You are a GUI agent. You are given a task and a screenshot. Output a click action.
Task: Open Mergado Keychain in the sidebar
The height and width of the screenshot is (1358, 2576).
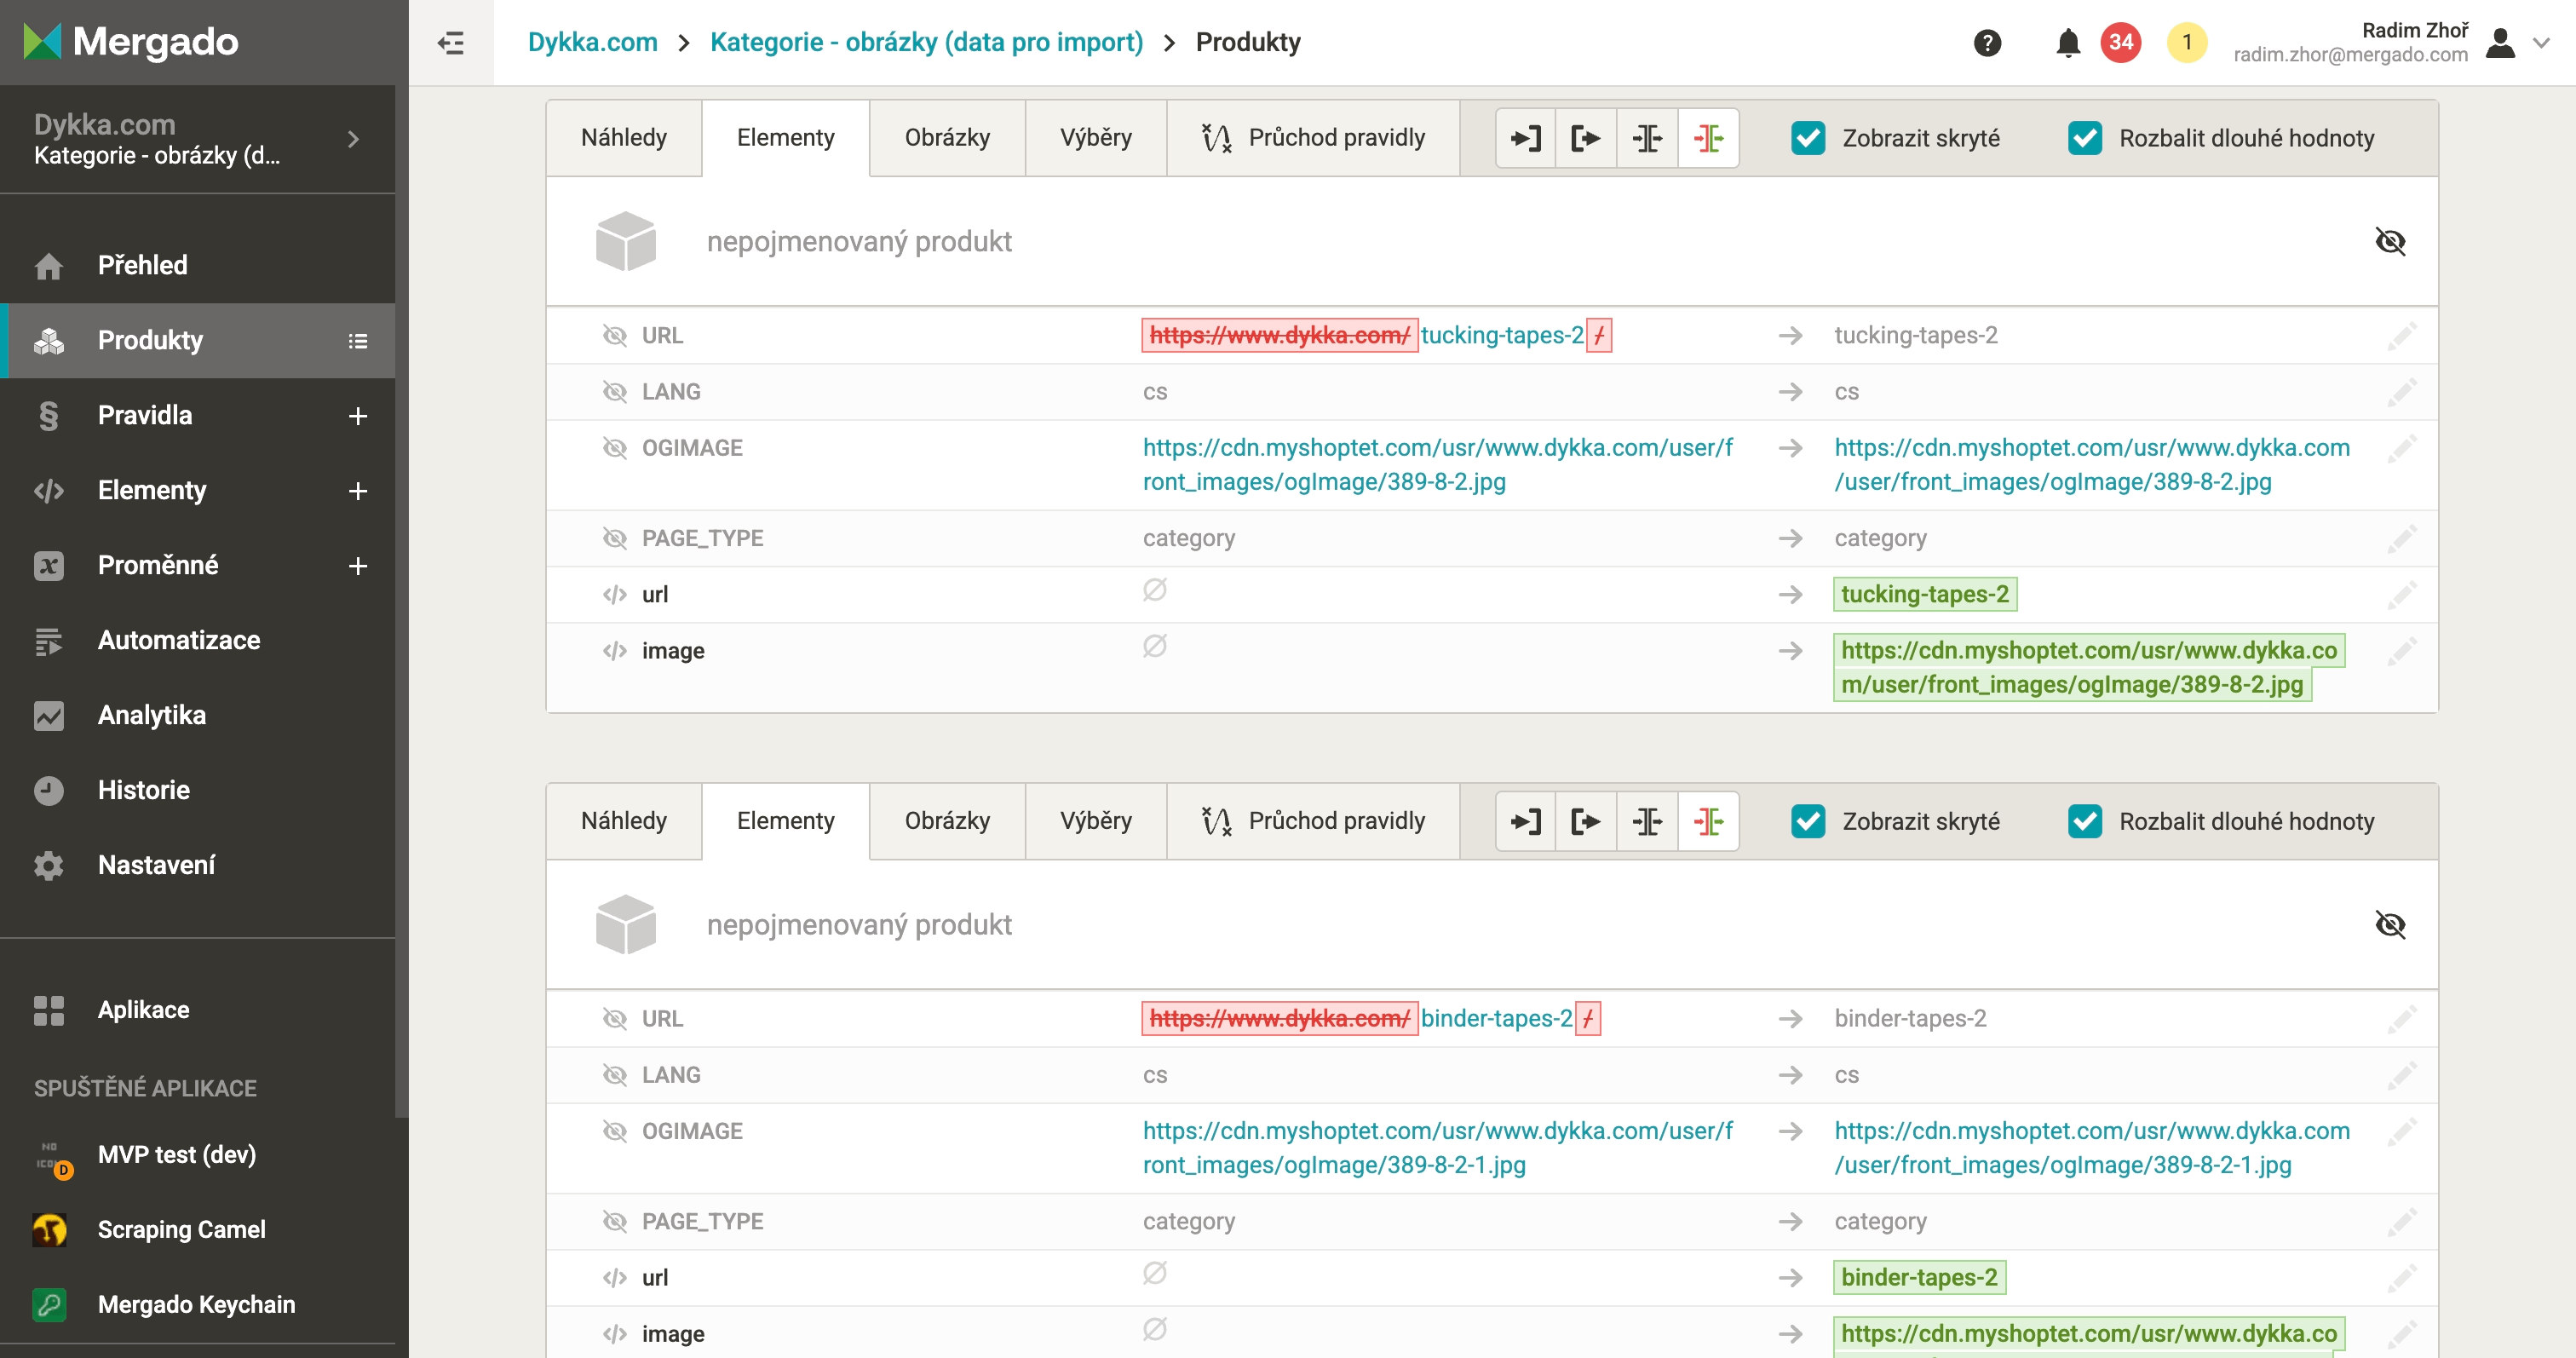click(196, 1304)
